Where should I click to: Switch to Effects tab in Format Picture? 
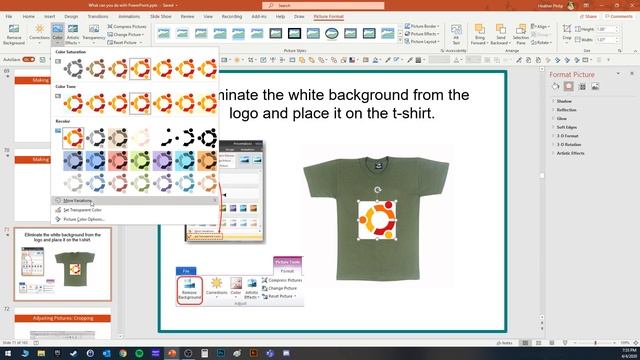pos(569,86)
